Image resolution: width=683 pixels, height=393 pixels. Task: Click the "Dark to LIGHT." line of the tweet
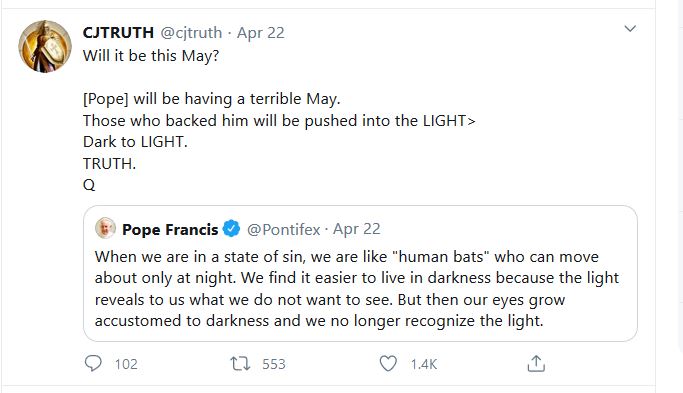(x=135, y=142)
